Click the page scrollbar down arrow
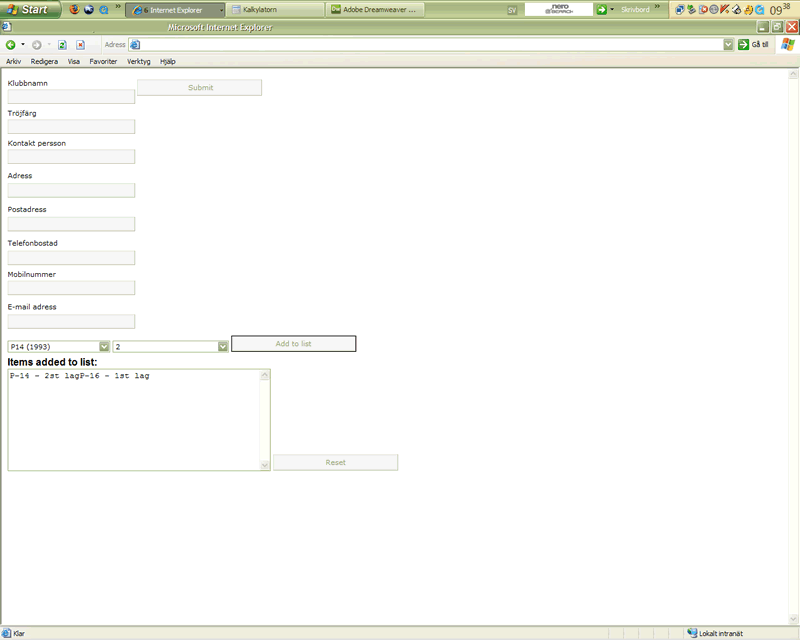The width and height of the screenshot is (800, 640). [793, 619]
